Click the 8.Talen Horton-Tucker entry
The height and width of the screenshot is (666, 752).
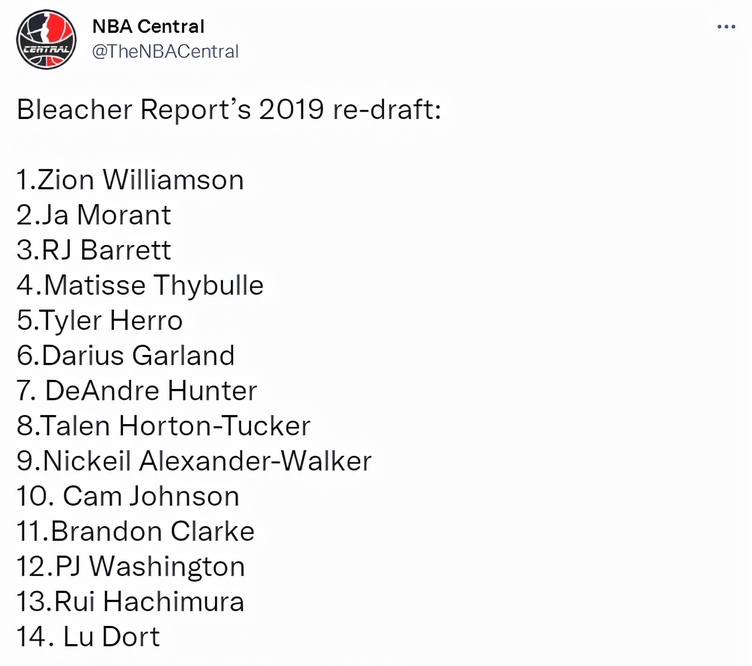(x=164, y=426)
